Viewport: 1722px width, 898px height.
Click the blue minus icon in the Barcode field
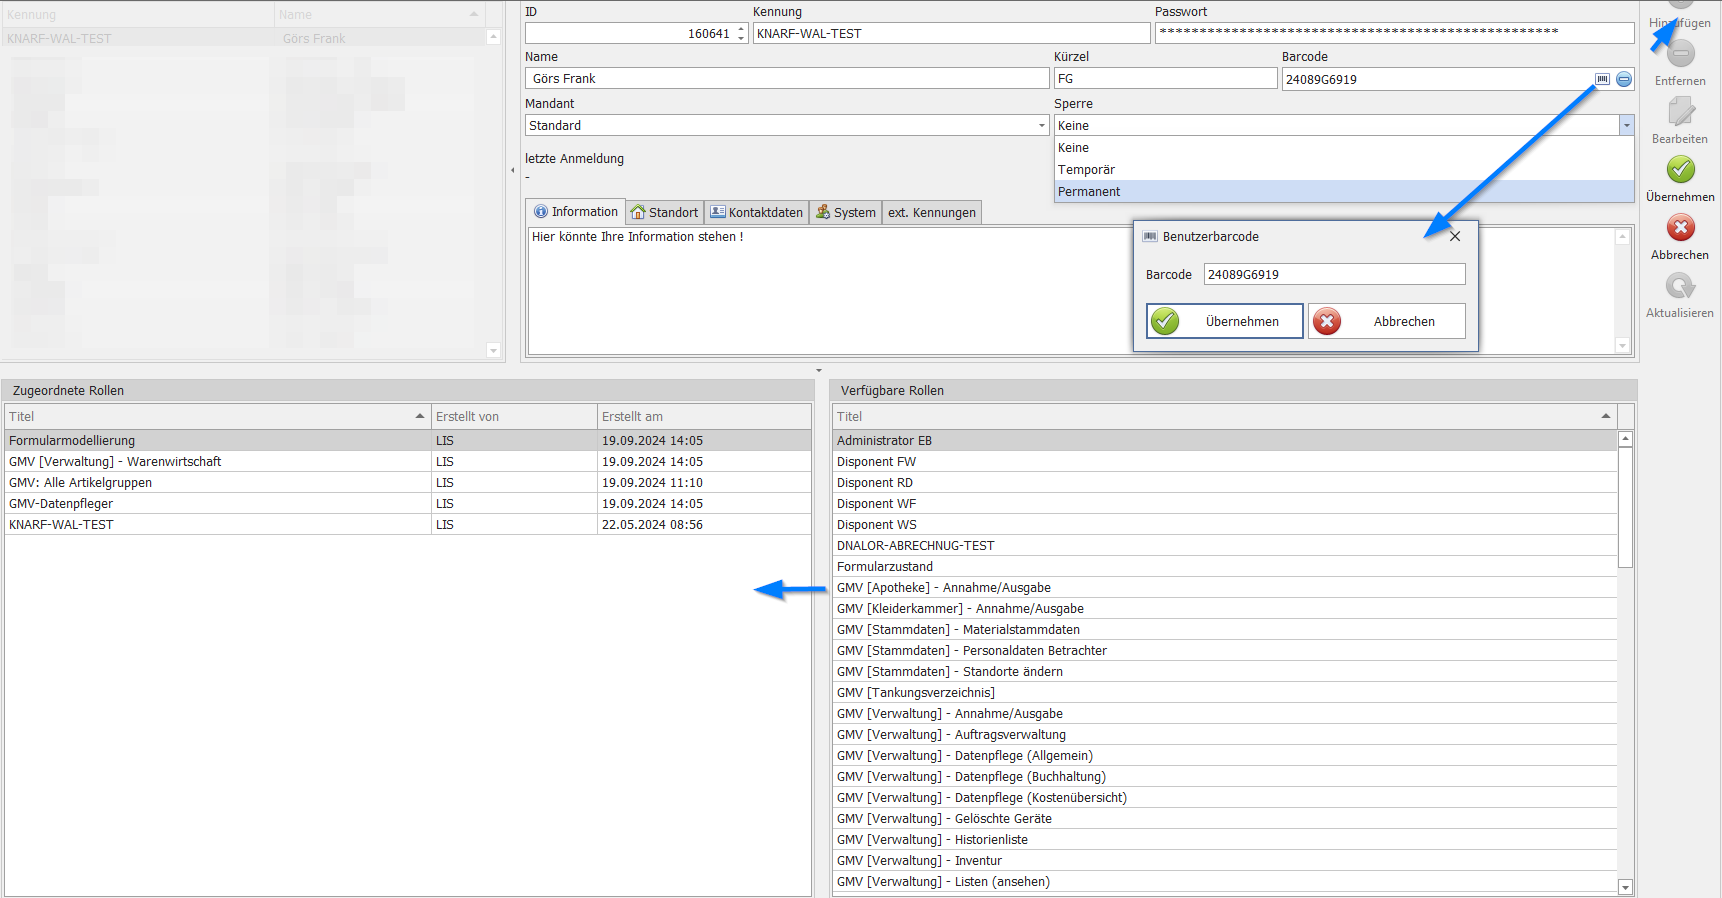[1624, 79]
